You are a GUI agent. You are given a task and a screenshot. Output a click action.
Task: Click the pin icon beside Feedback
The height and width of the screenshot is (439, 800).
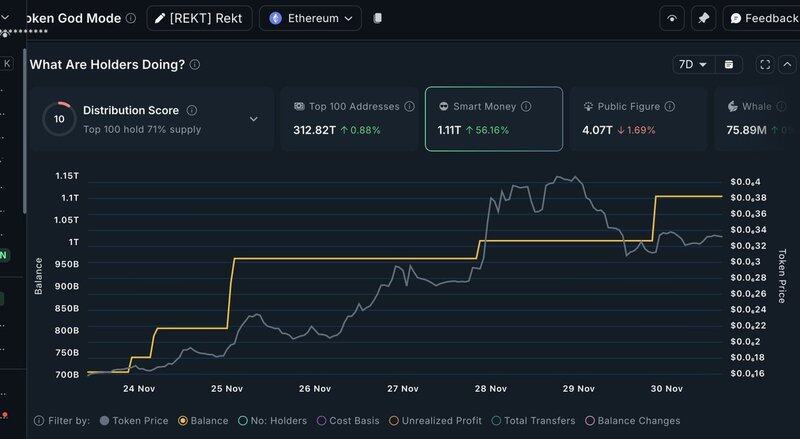pos(704,18)
